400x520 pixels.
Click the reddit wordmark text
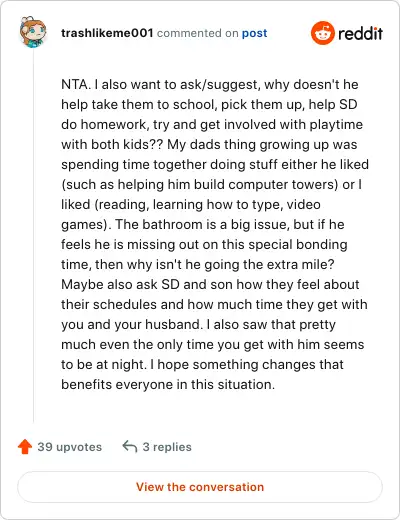point(360,33)
